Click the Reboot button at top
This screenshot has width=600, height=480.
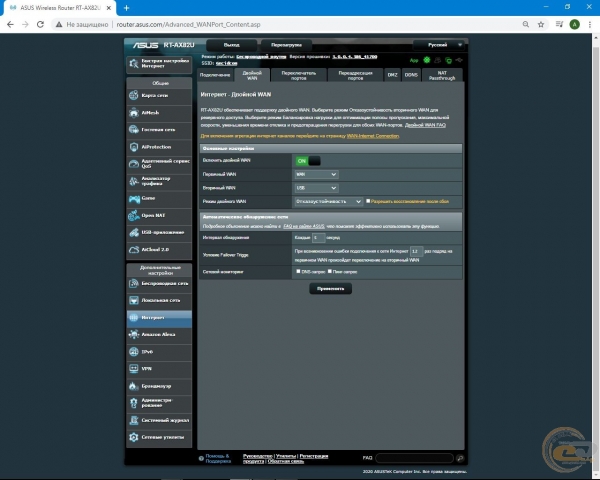[x=286, y=45]
